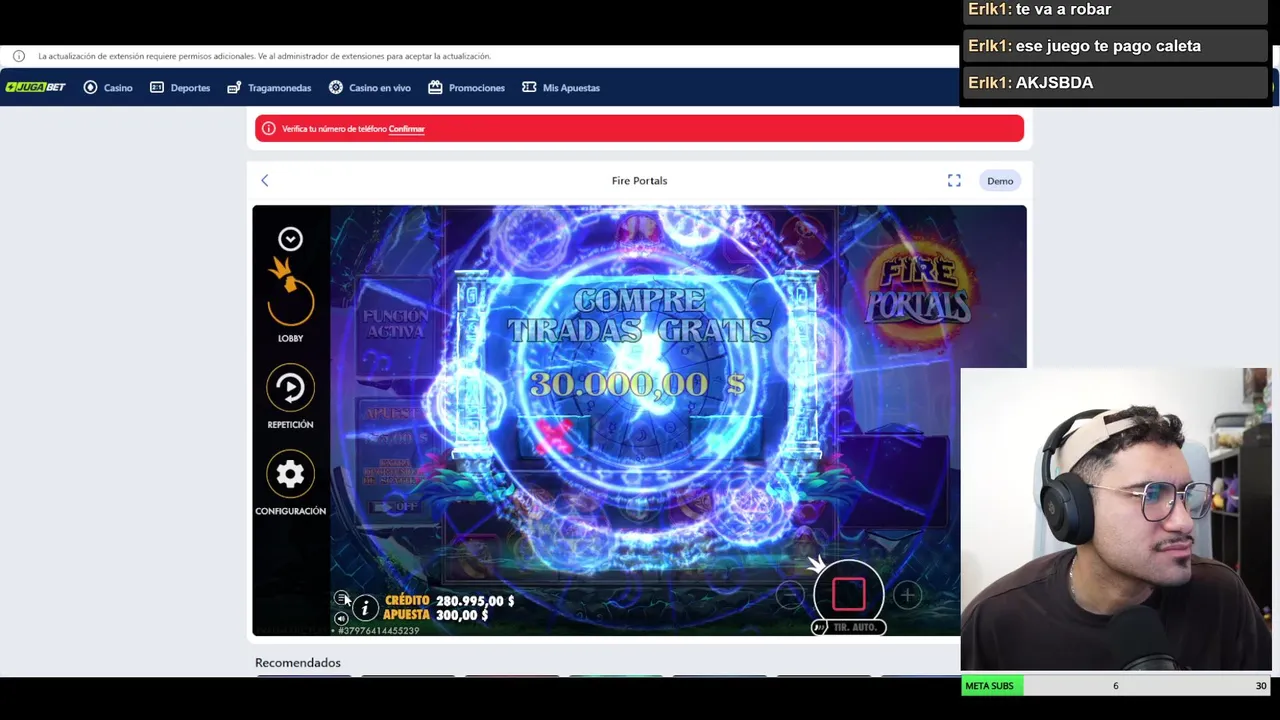Open Casino en vivo
This screenshot has width=1280, height=720.
click(370, 88)
